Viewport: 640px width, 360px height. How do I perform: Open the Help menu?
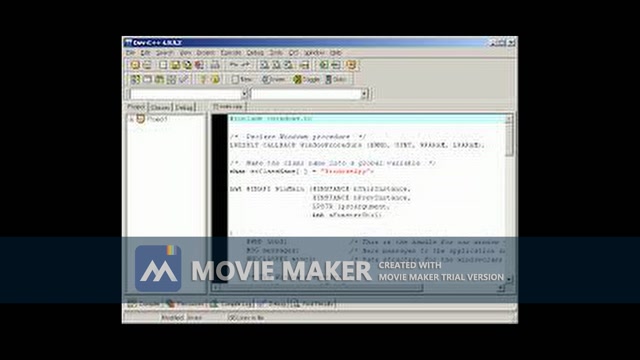point(336,53)
